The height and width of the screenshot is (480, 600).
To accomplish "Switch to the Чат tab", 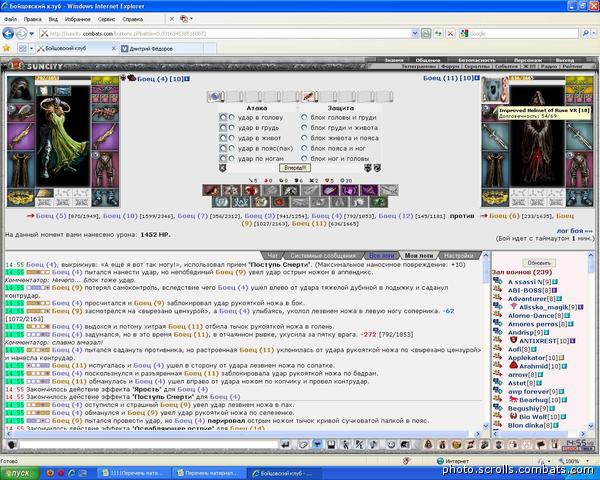I will [273, 255].
